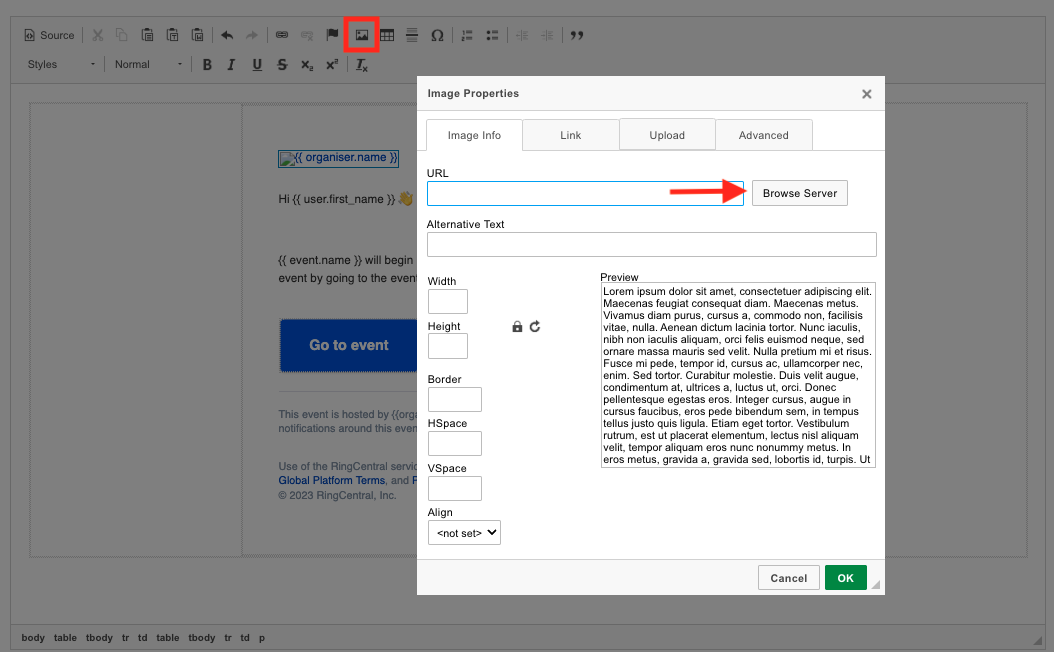The width and height of the screenshot is (1054, 652).
Task: Switch to the Upload tab
Action: pos(667,135)
